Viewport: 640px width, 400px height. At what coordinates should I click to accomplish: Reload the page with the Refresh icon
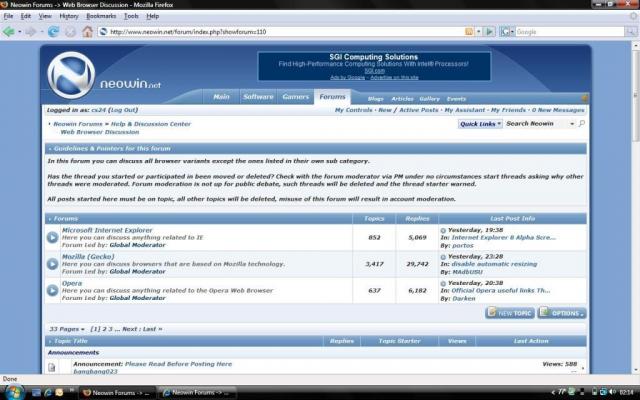pyautogui.click(x=53, y=31)
